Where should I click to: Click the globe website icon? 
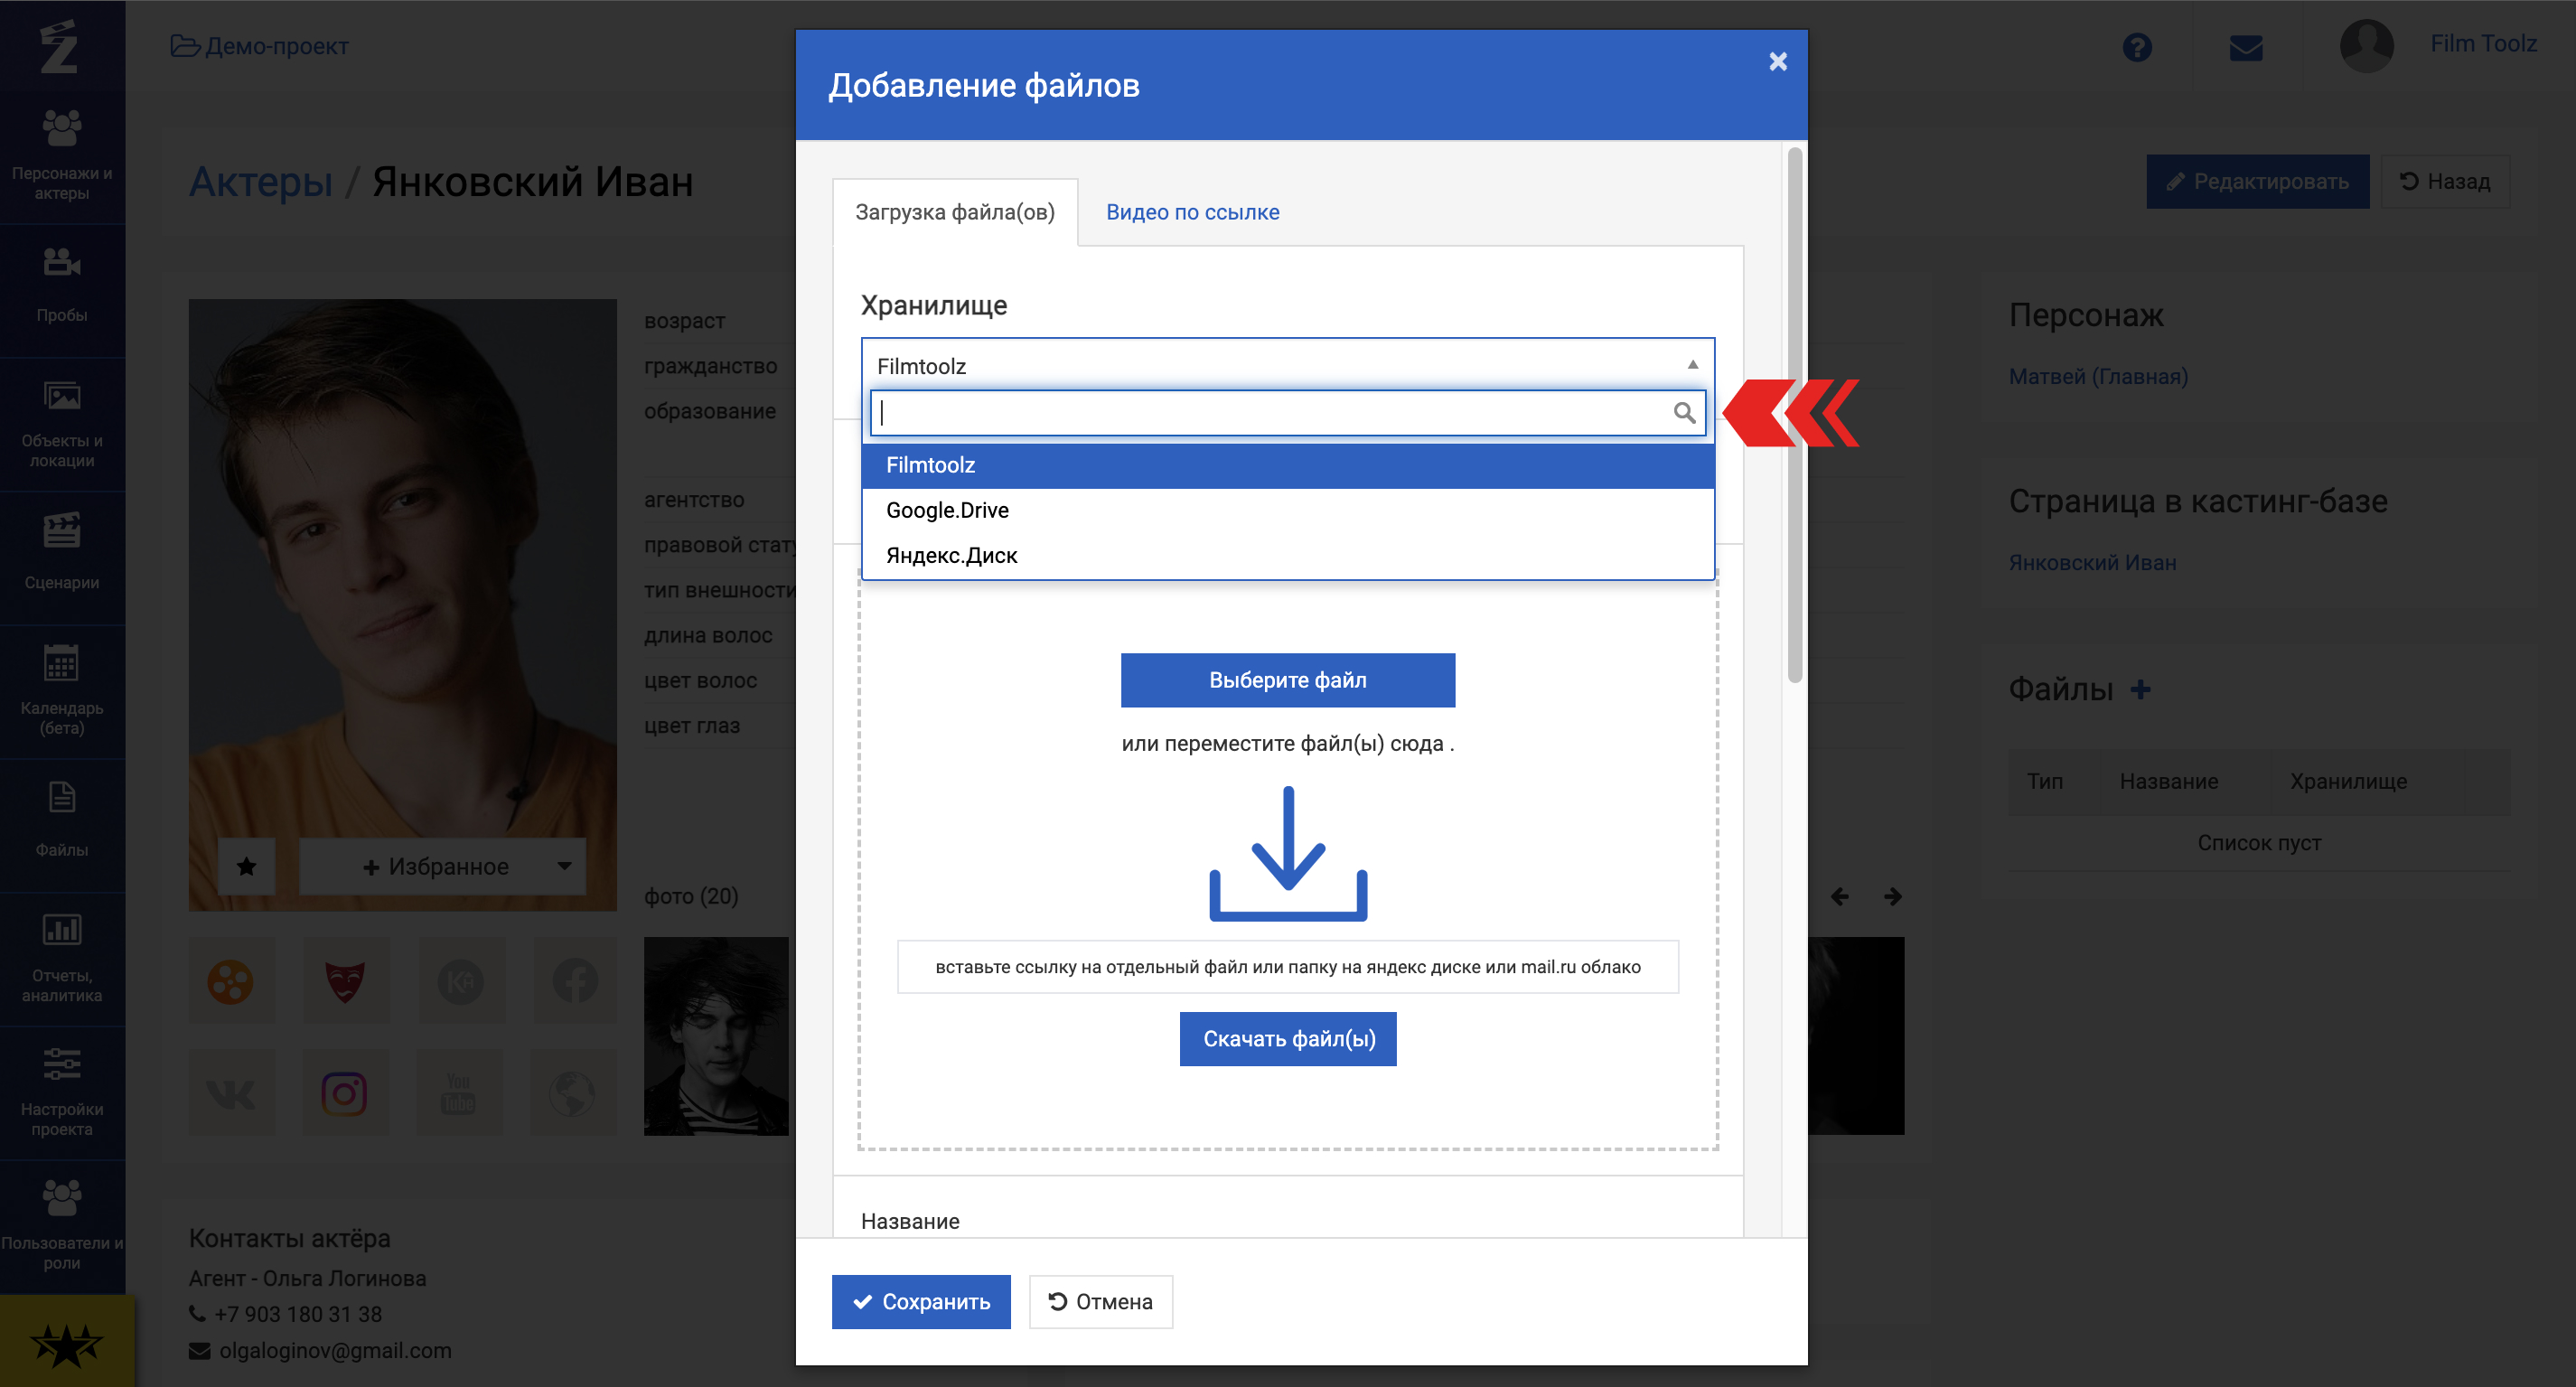tap(573, 1093)
